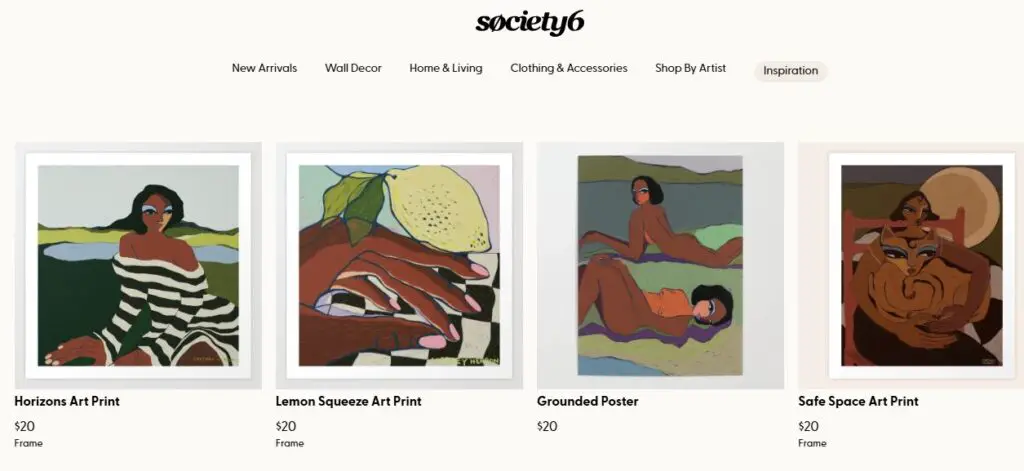Click the Society6 logo

[x=530, y=23]
